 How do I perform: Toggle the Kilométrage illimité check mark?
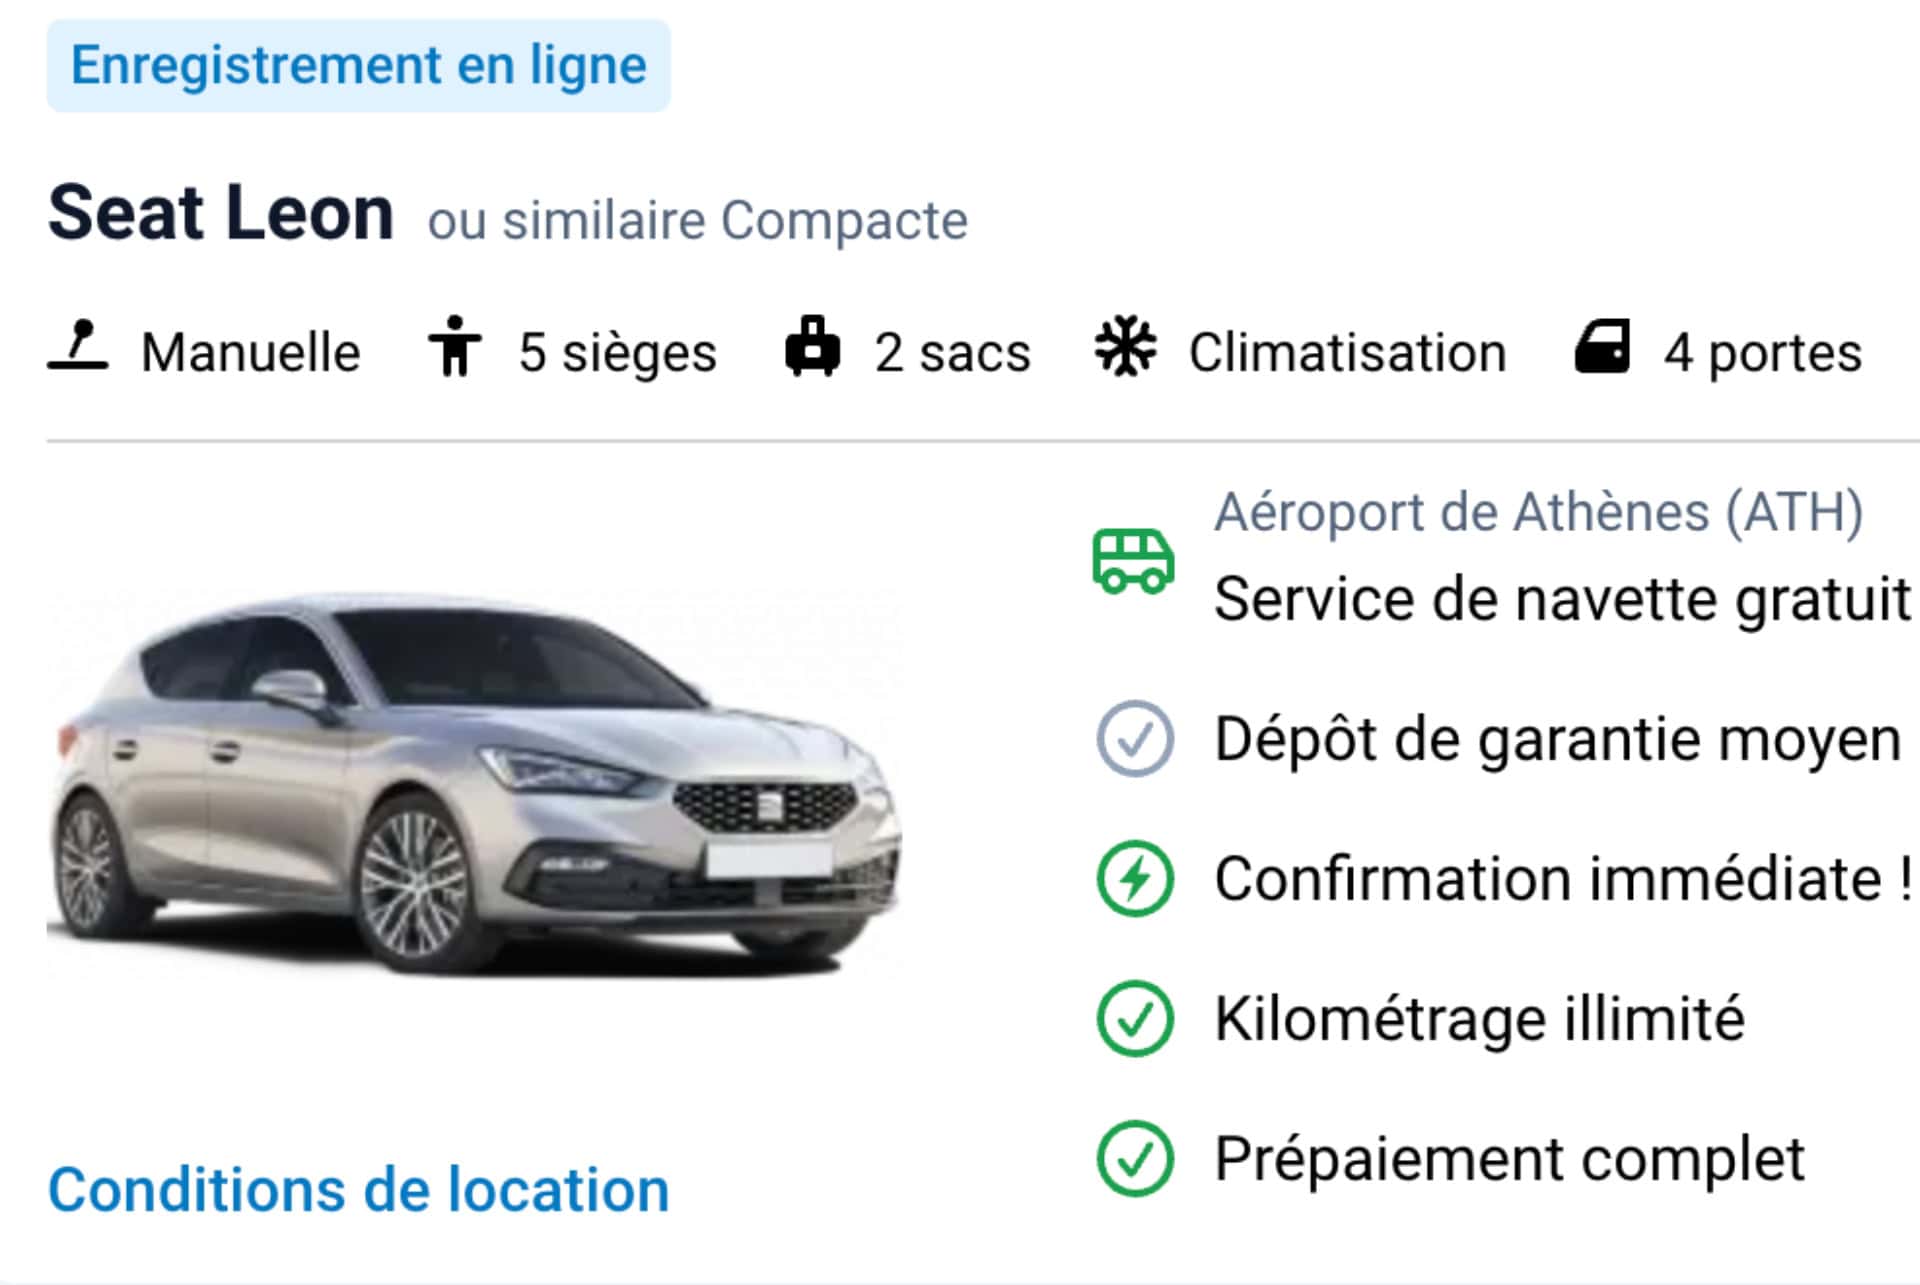pyautogui.click(x=1133, y=1018)
